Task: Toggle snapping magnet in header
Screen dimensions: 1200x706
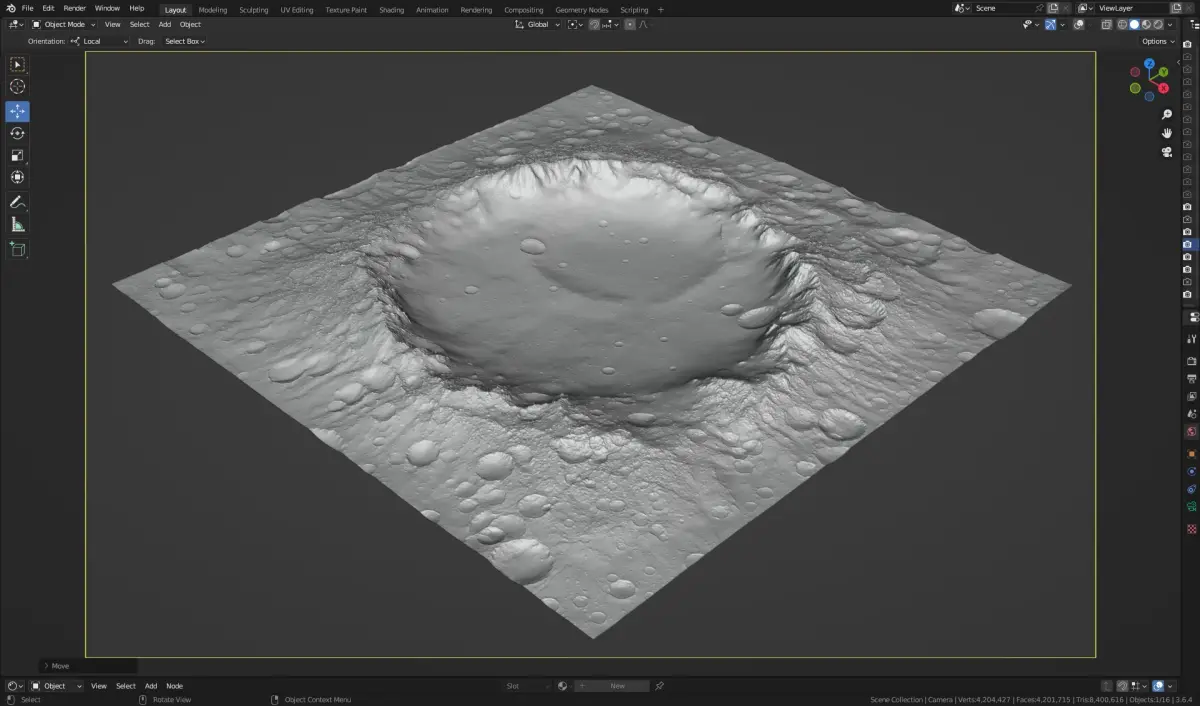Action: pos(595,24)
